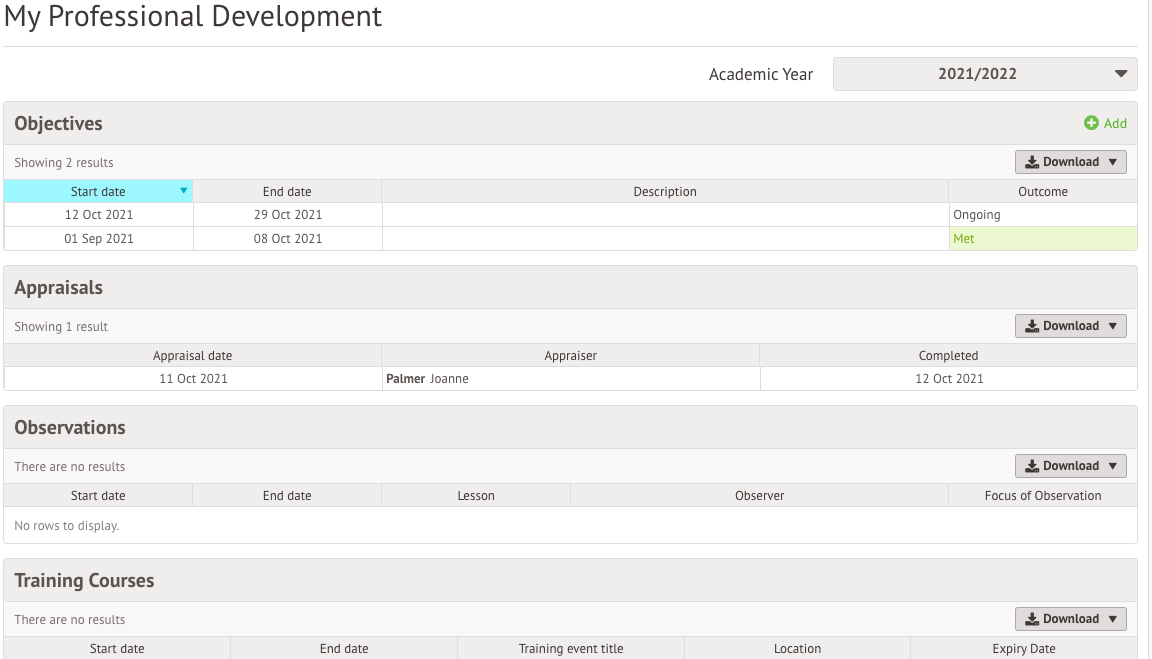
Task: Click the Training Courses section heading
Action: pyautogui.click(x=84, y=580)
